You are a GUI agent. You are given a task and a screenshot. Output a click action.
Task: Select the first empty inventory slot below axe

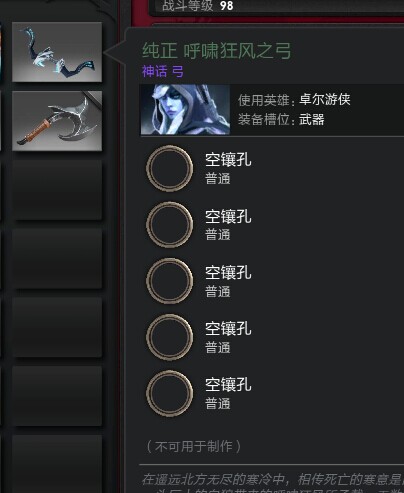pyautogui.click(x=57, y=190)
